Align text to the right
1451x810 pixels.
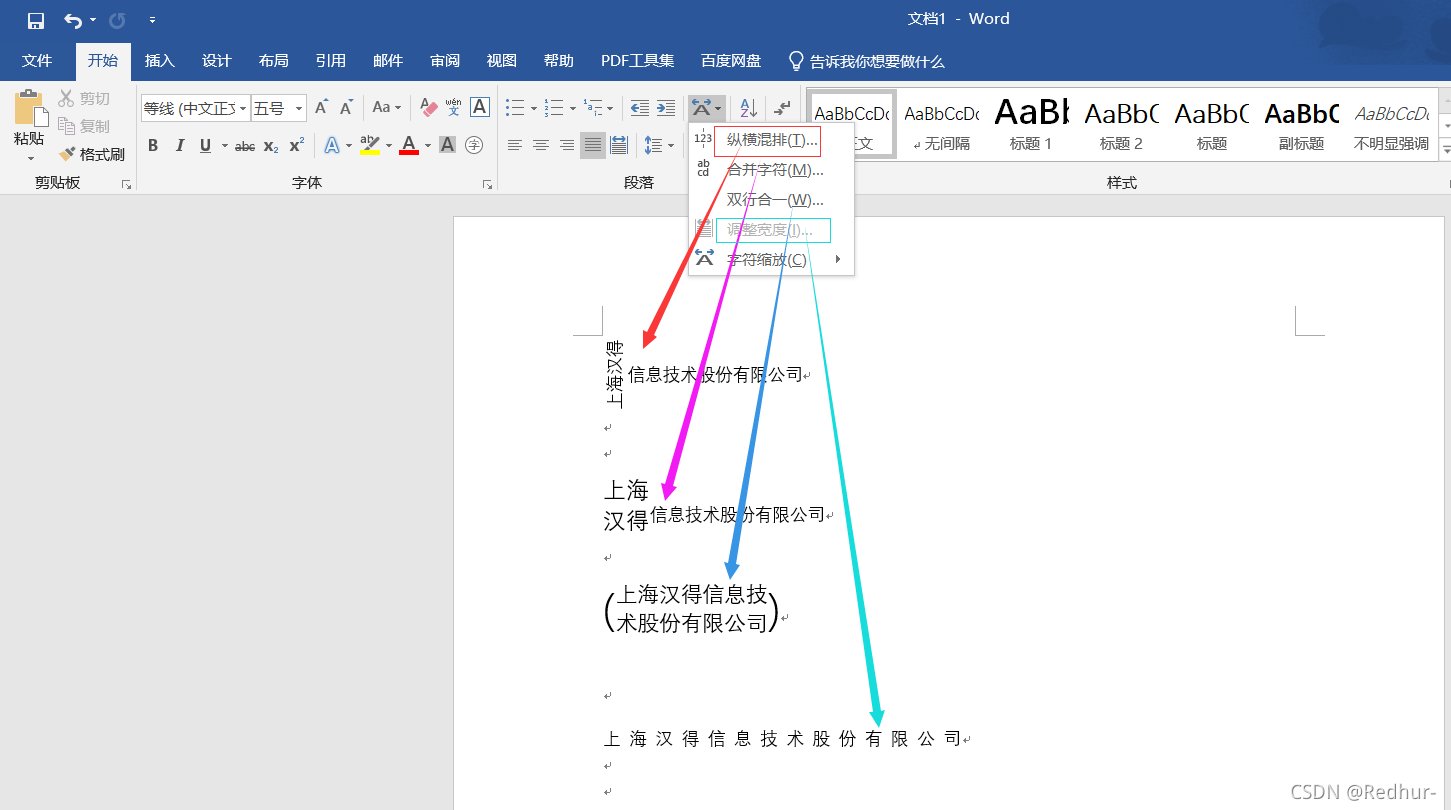click(567, 146)
